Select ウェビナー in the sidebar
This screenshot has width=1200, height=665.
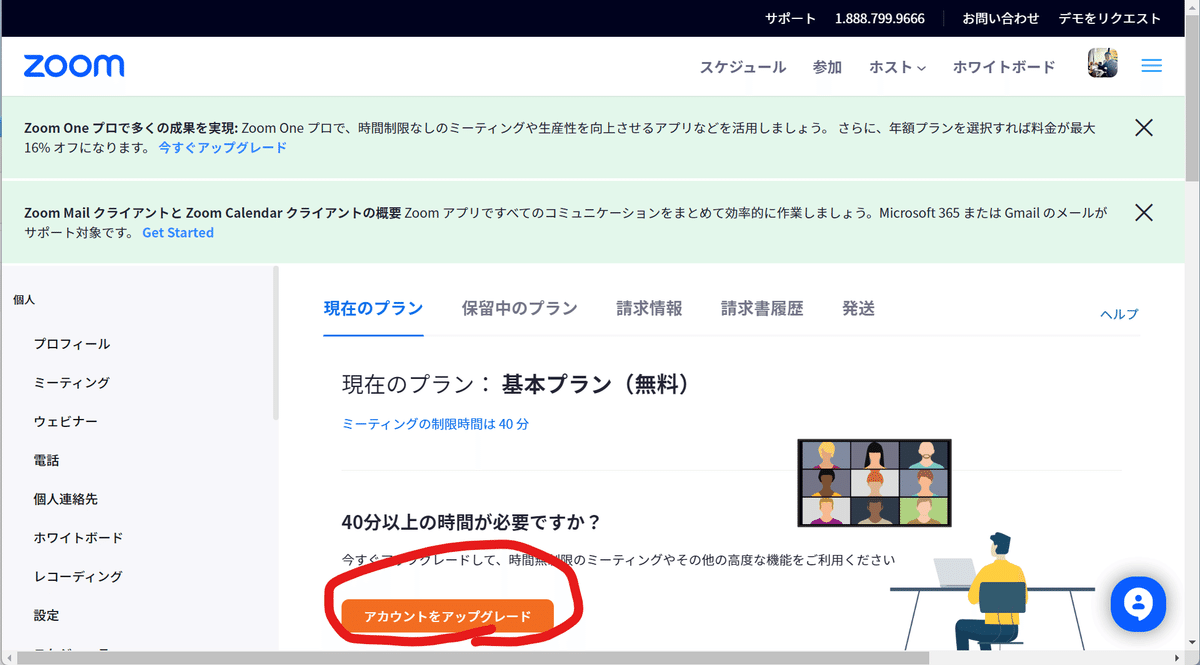[x=66, y=421]
